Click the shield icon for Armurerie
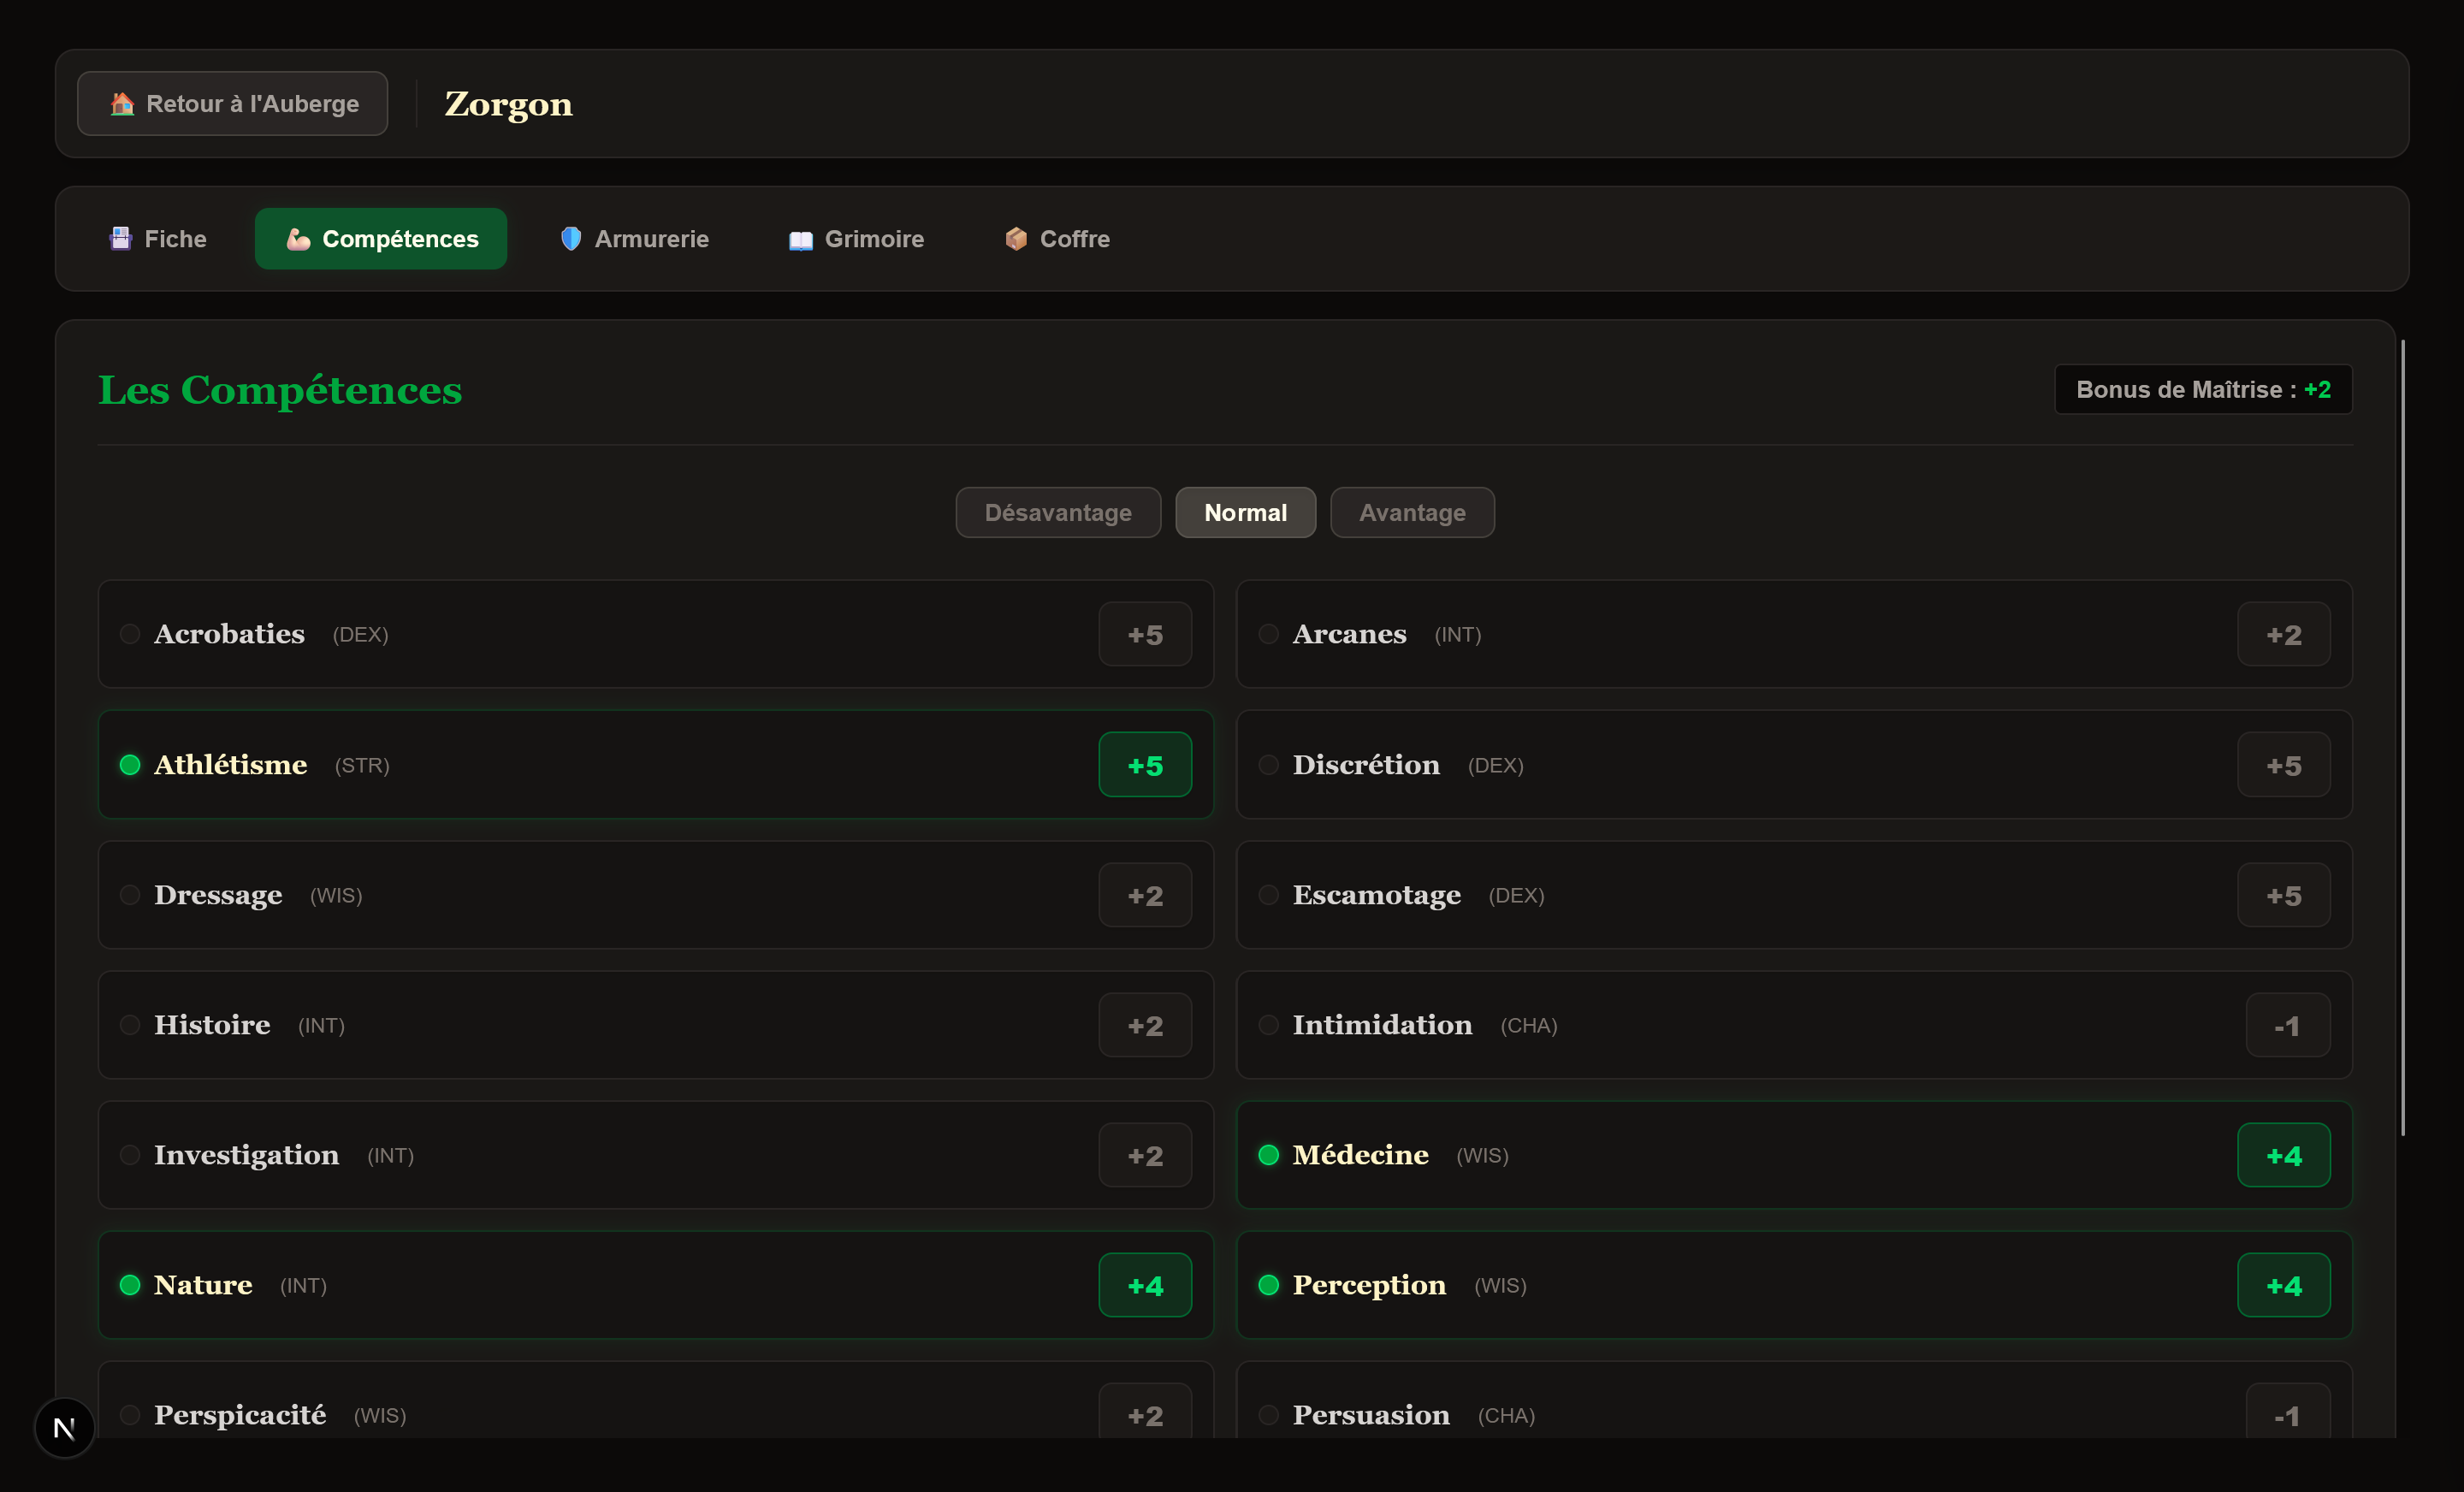Image resolution: width=2464 pixels, height=1492 pixels. pyautogui.click(x=571, y=238)
